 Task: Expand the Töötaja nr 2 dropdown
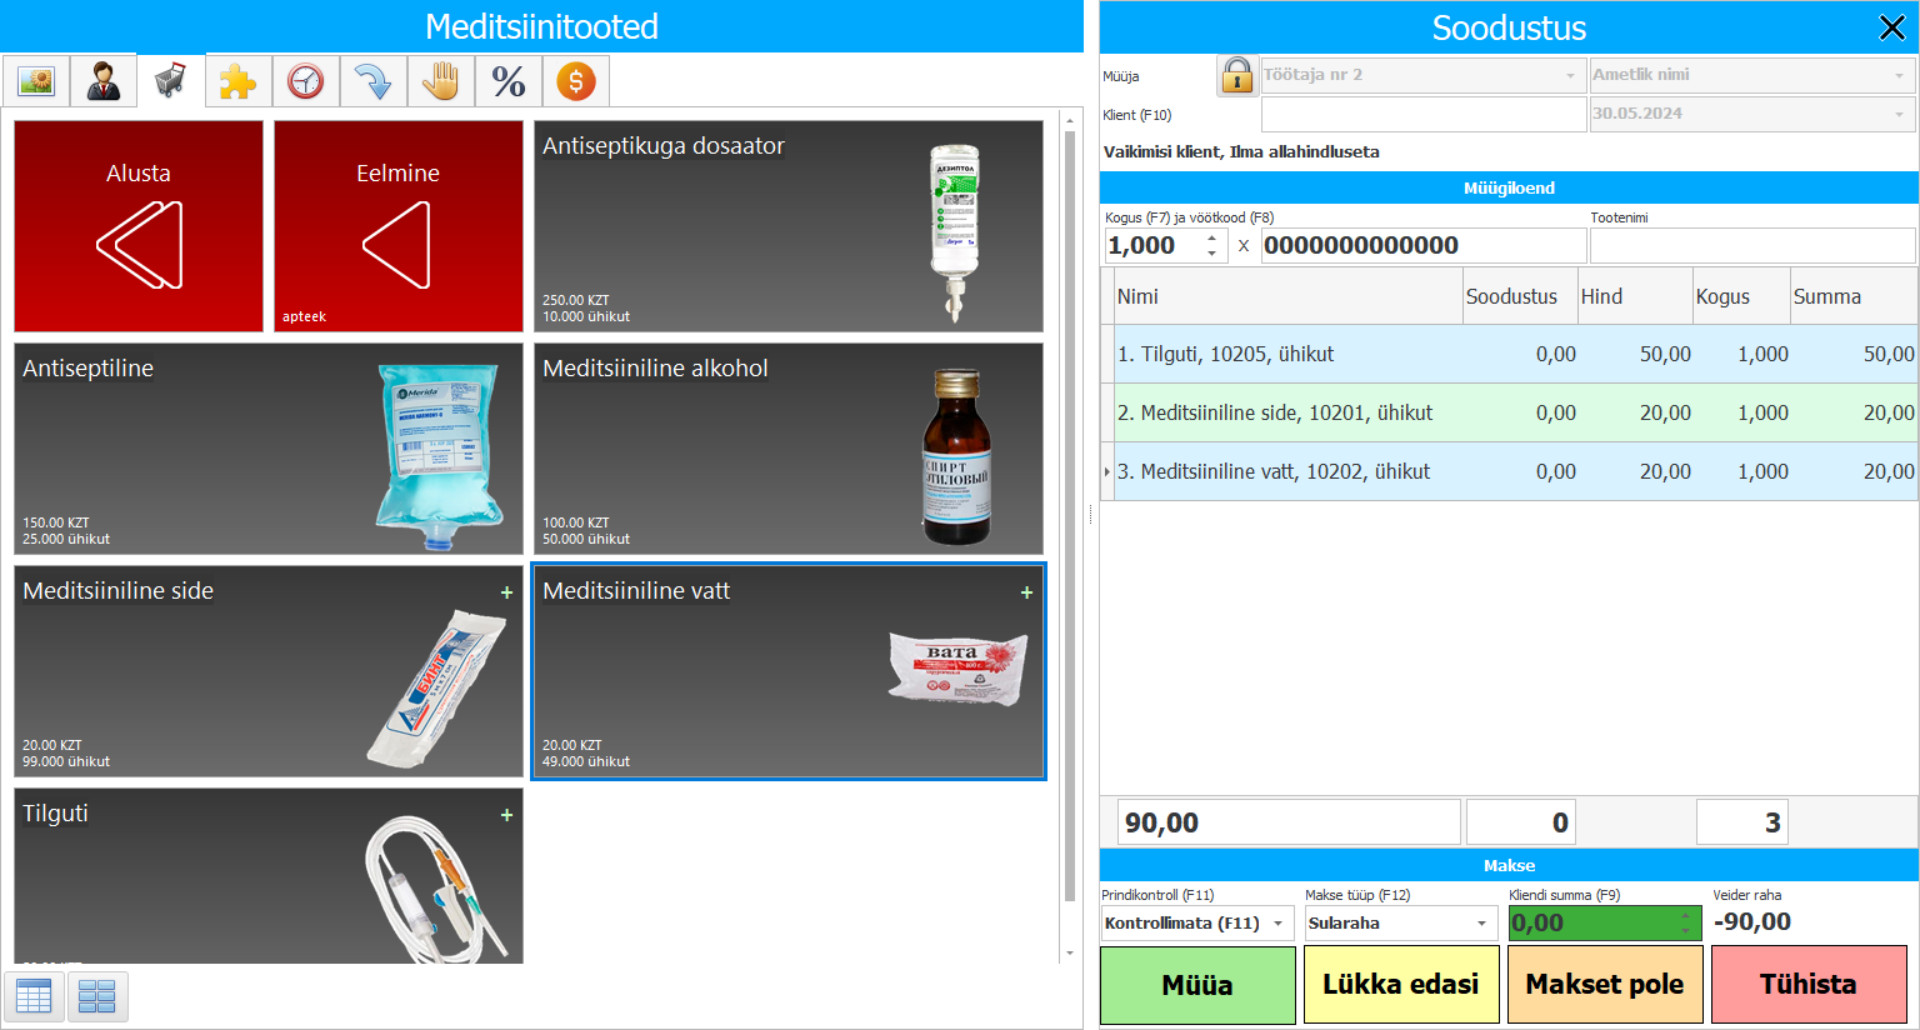(x=1569, y=75)
